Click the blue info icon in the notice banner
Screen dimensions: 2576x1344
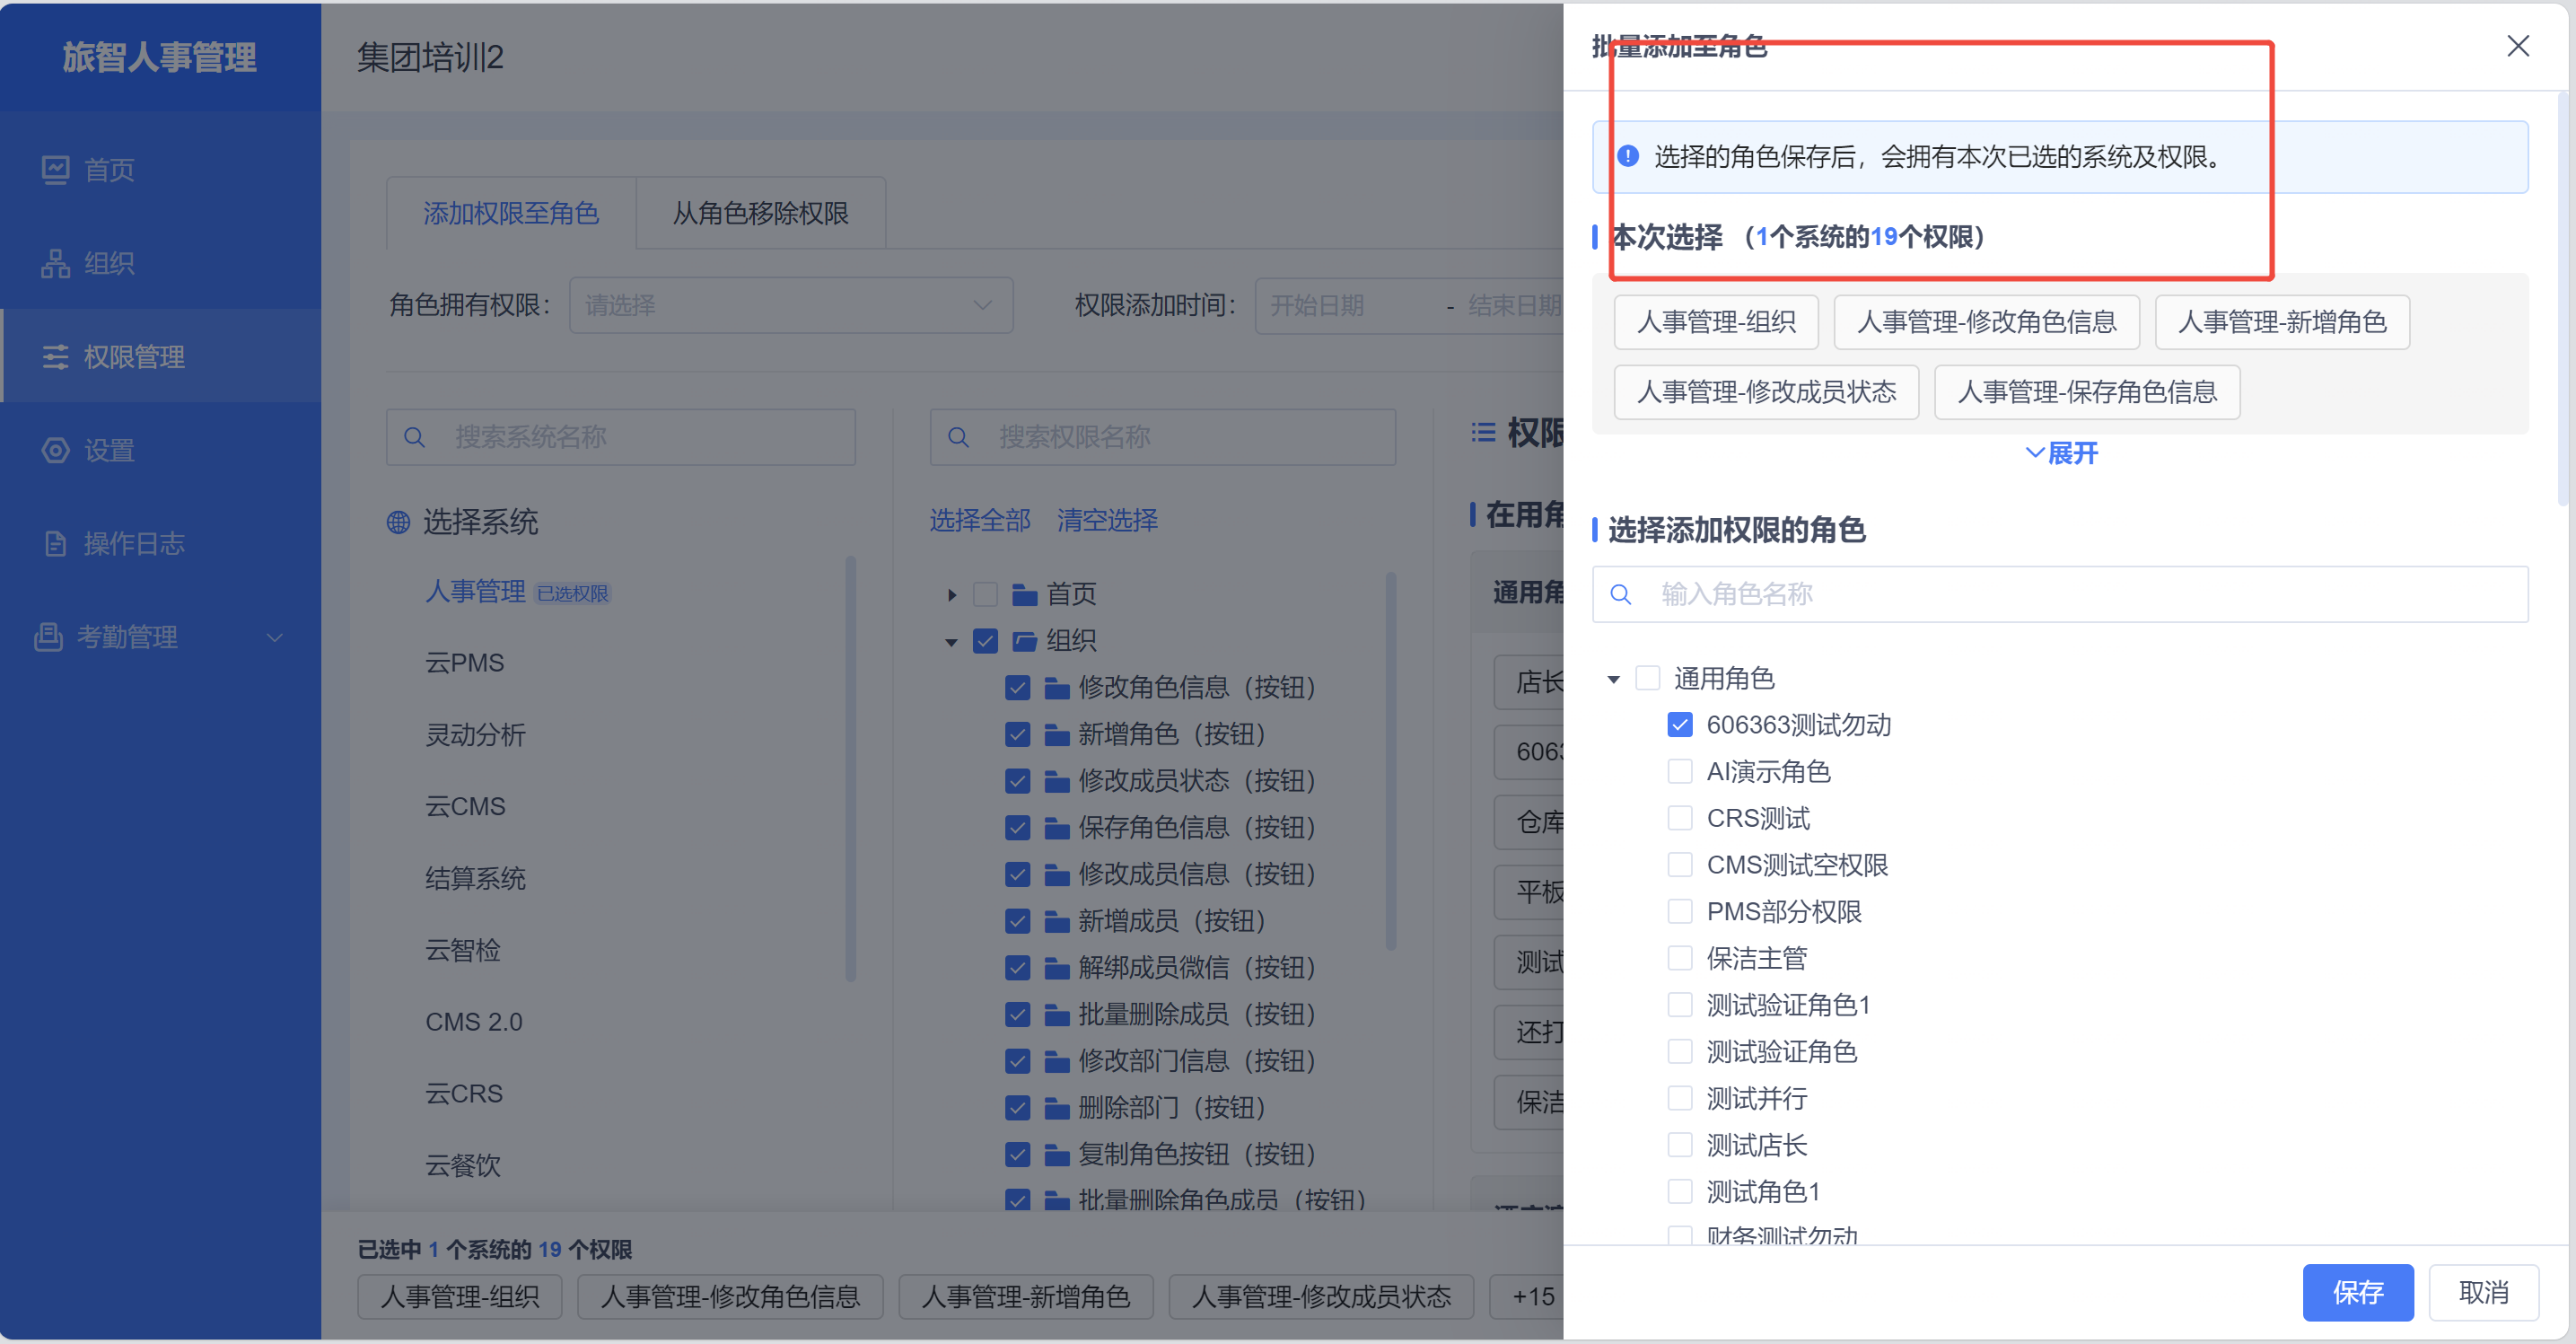[x=1628, y=156]
